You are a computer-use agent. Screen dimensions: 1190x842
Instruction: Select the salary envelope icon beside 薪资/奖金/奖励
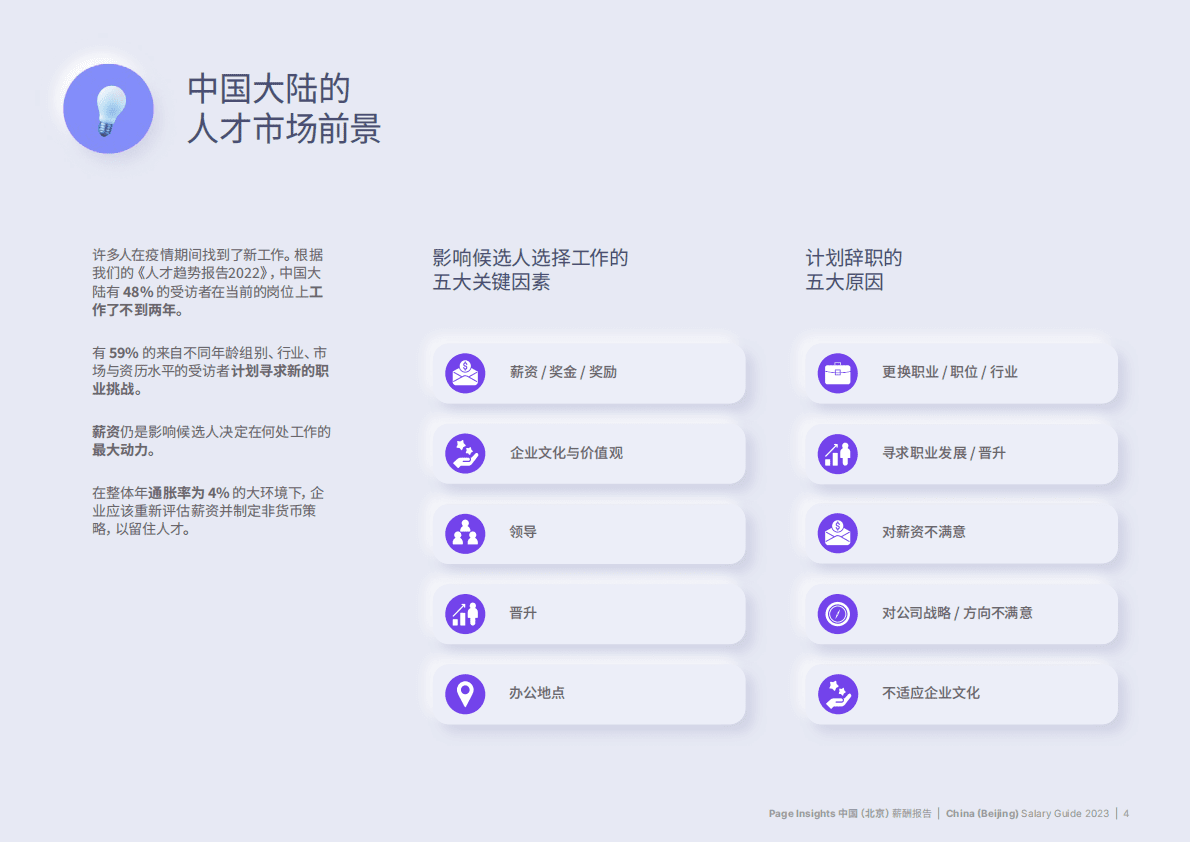pos(465,372)
